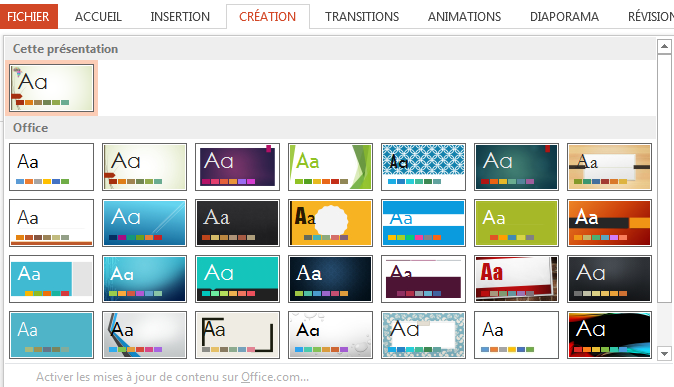Select the current presentation theme thumbnail
Viewport: 674px width, 387px height.
(52, 88)
